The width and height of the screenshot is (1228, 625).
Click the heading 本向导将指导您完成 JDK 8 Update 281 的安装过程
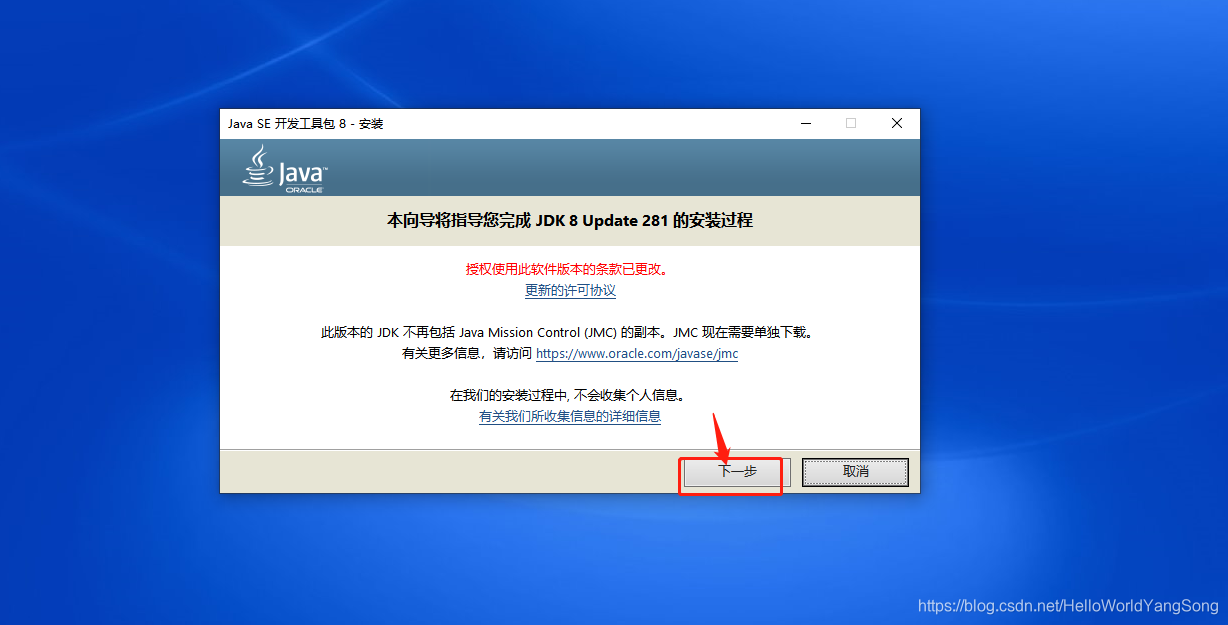(x=570, y=220)
